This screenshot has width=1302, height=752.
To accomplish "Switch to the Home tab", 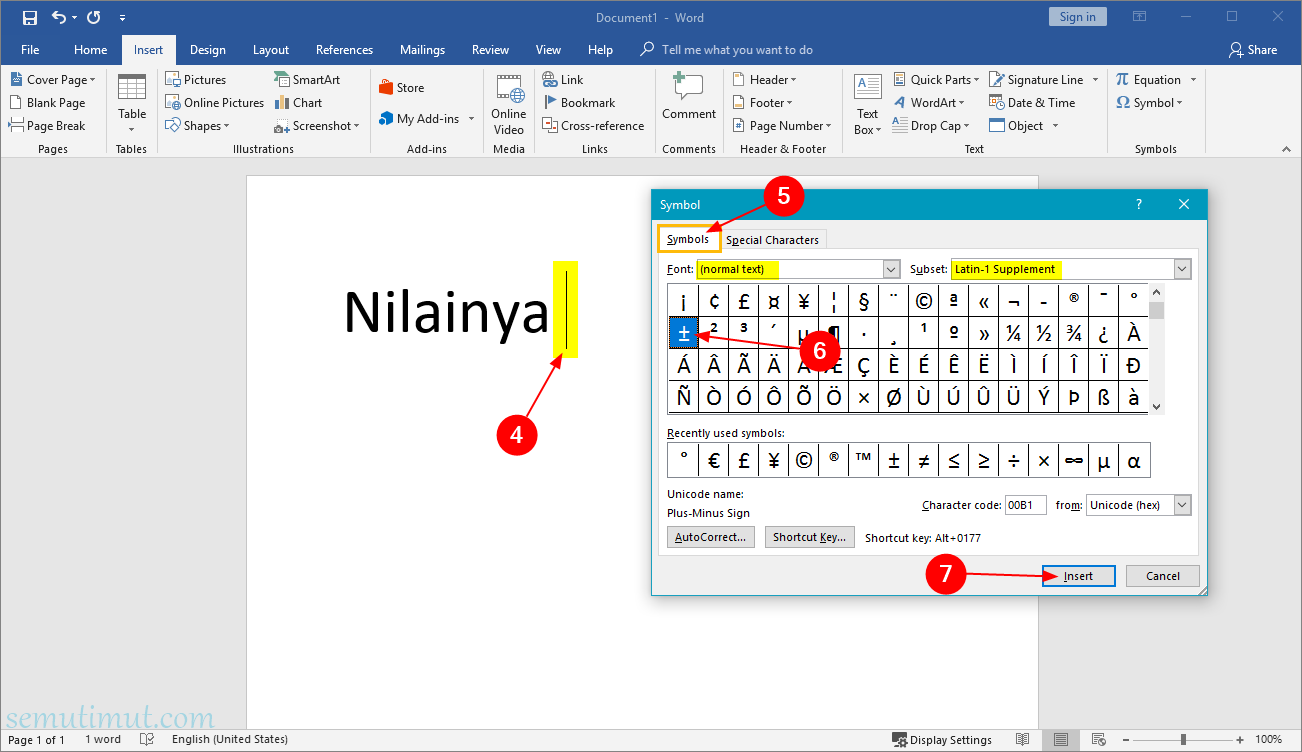I will 90,50.
